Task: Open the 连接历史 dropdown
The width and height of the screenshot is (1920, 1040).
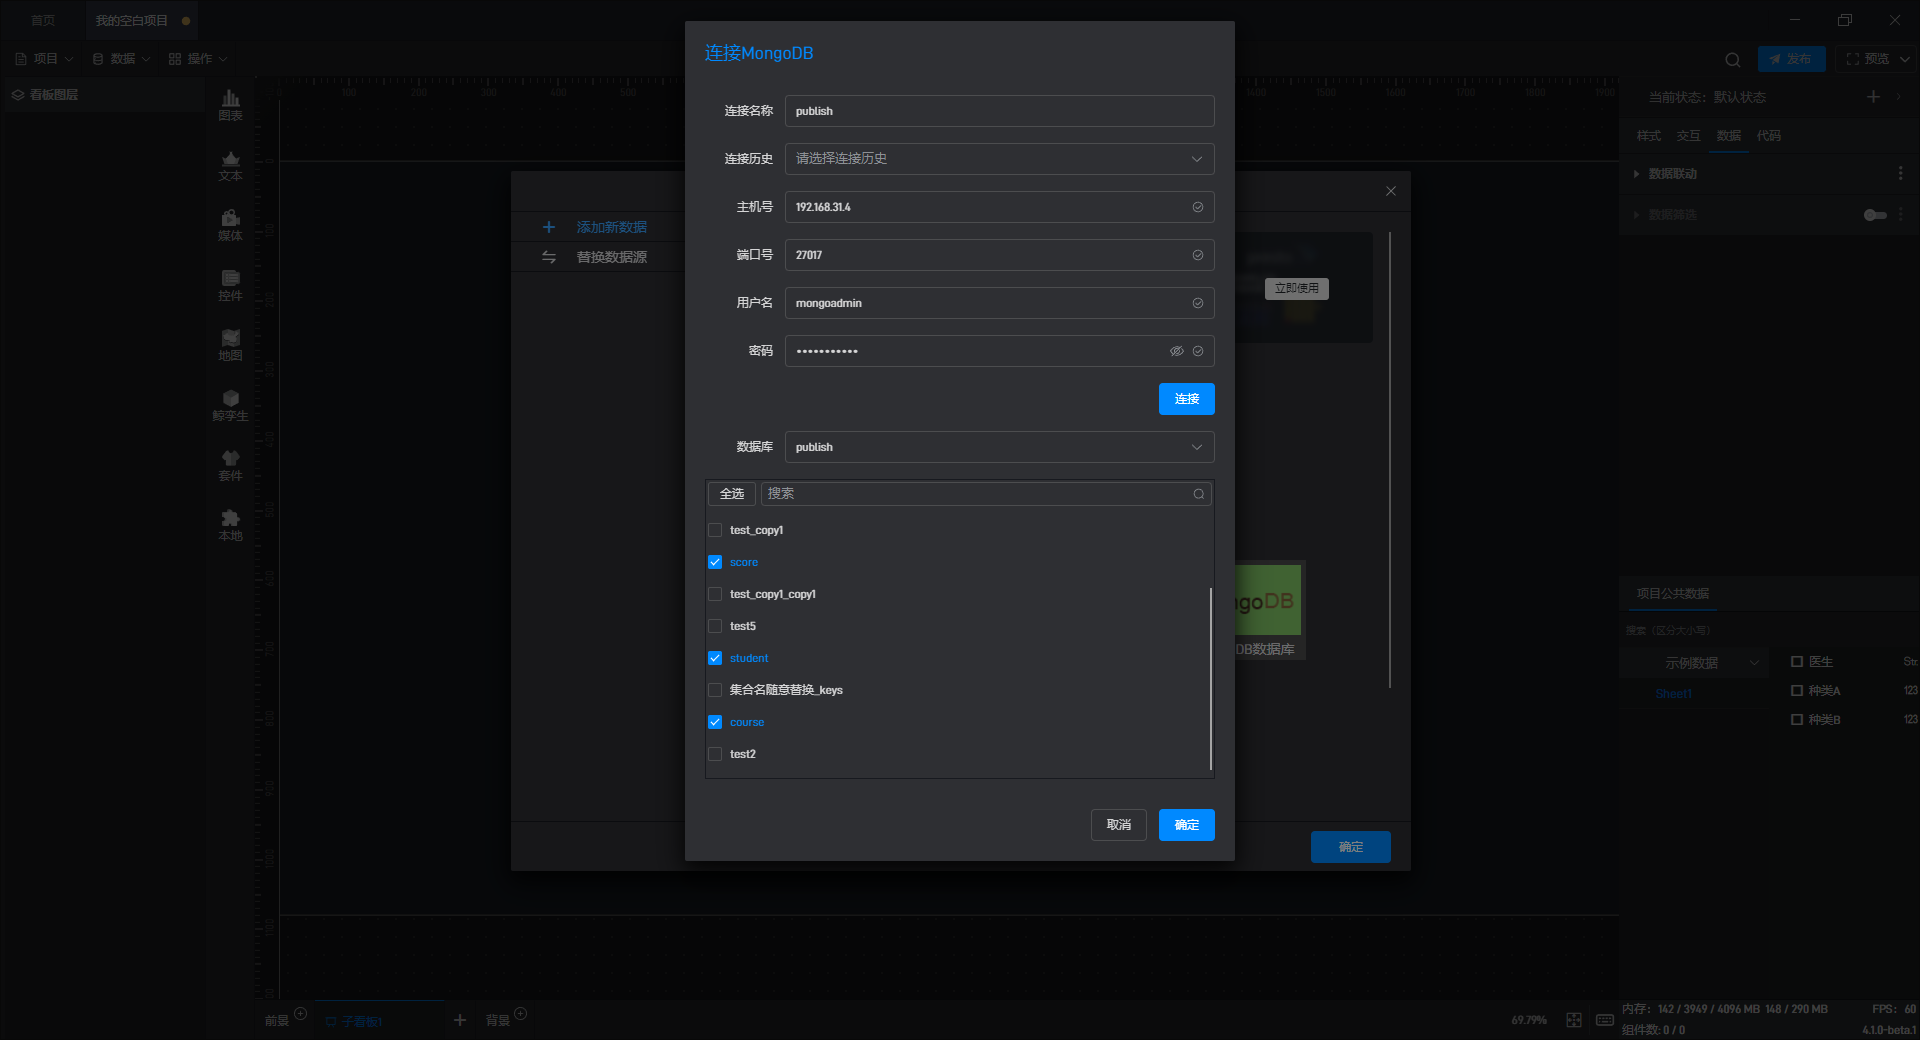Action: [x=1000, y=159]
